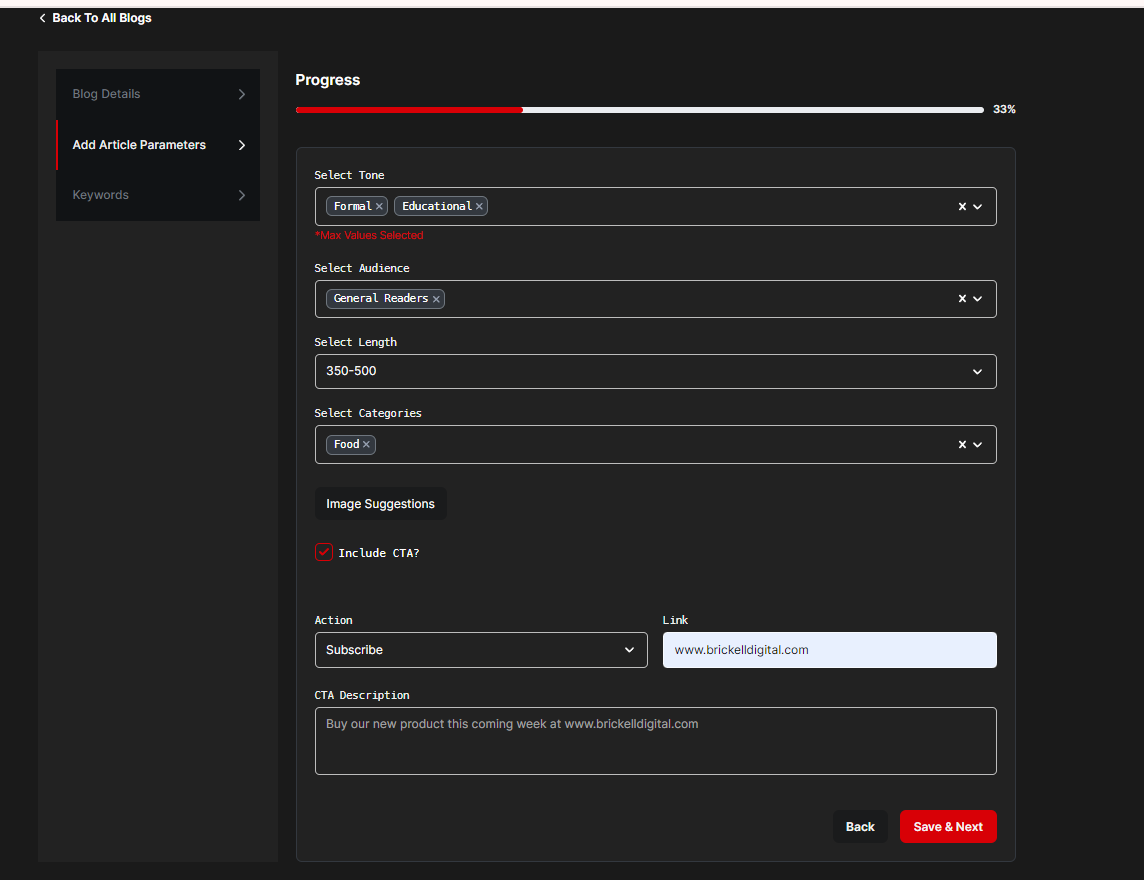
Task: Expand the Select Tone dropdown arrow
Action: tap(978, 207)
